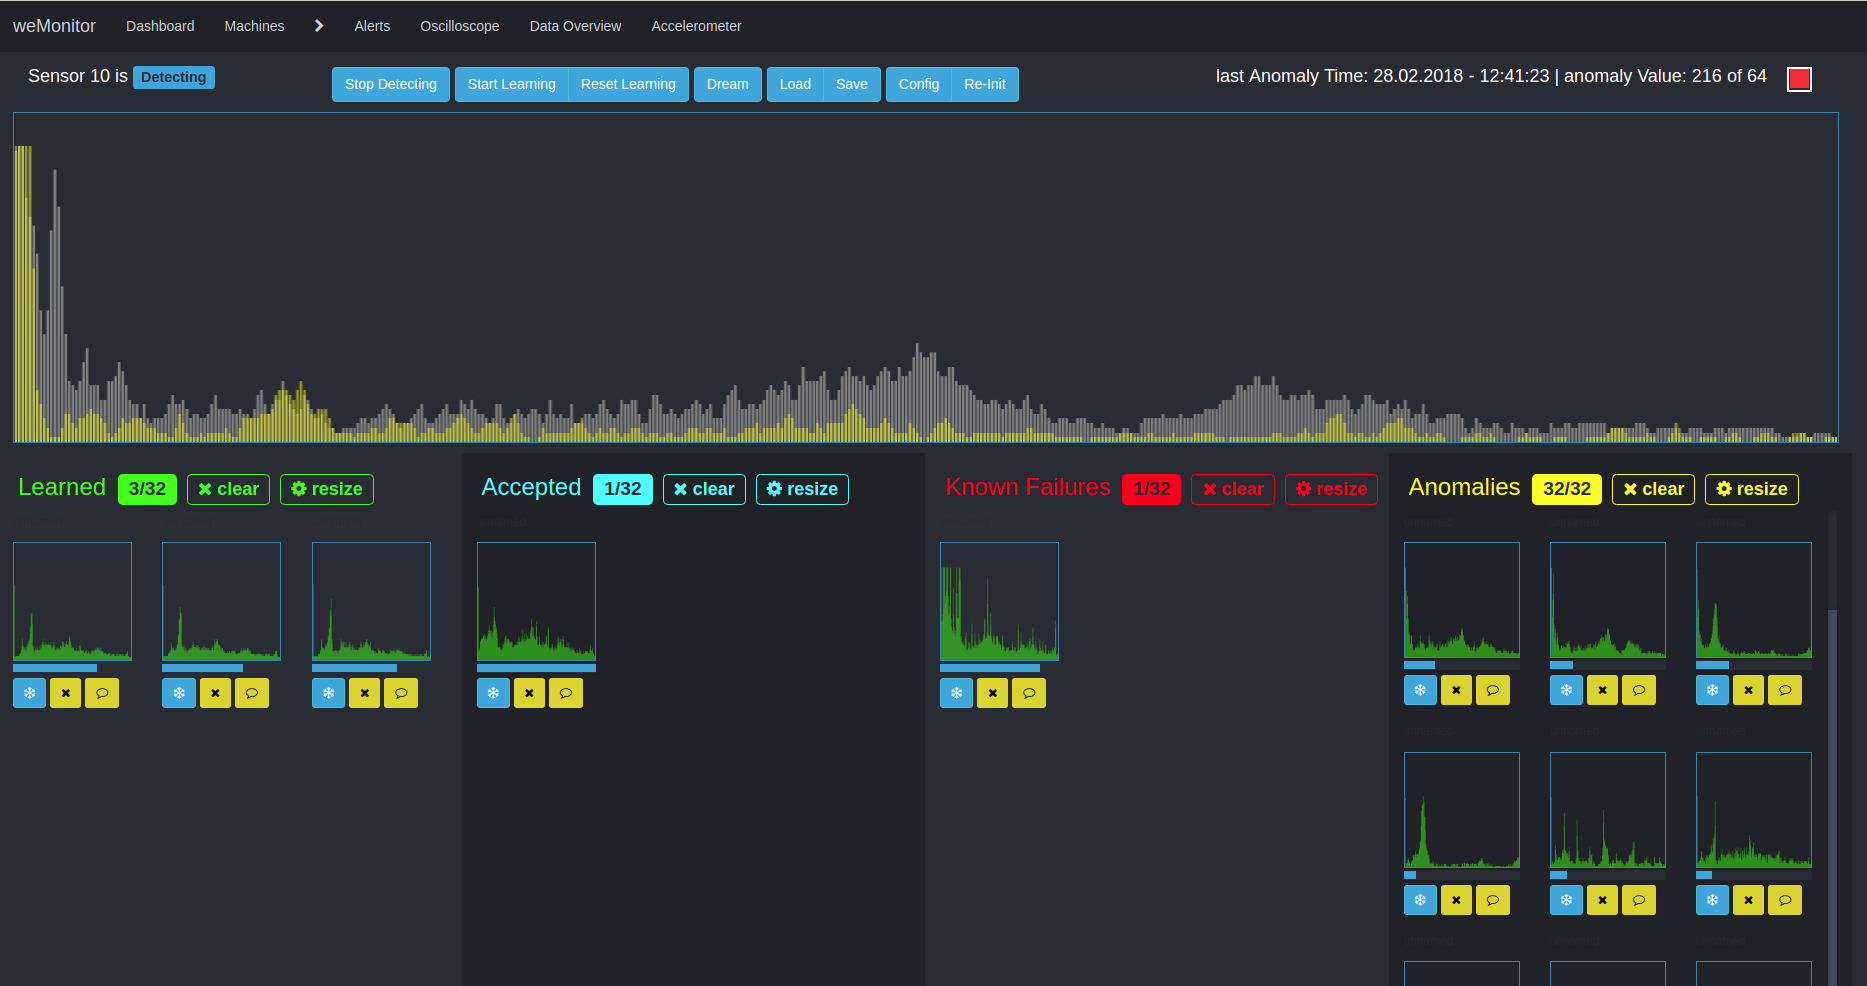
Task: Click the Start Learning button
Action: click(x=511, y=84)
